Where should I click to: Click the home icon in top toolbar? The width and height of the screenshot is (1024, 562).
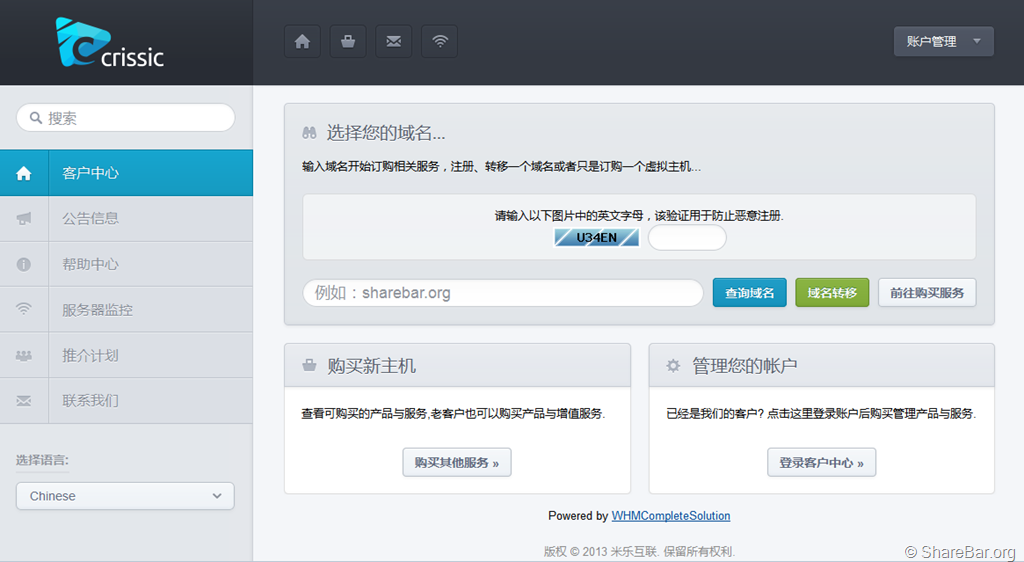point(302,42)
